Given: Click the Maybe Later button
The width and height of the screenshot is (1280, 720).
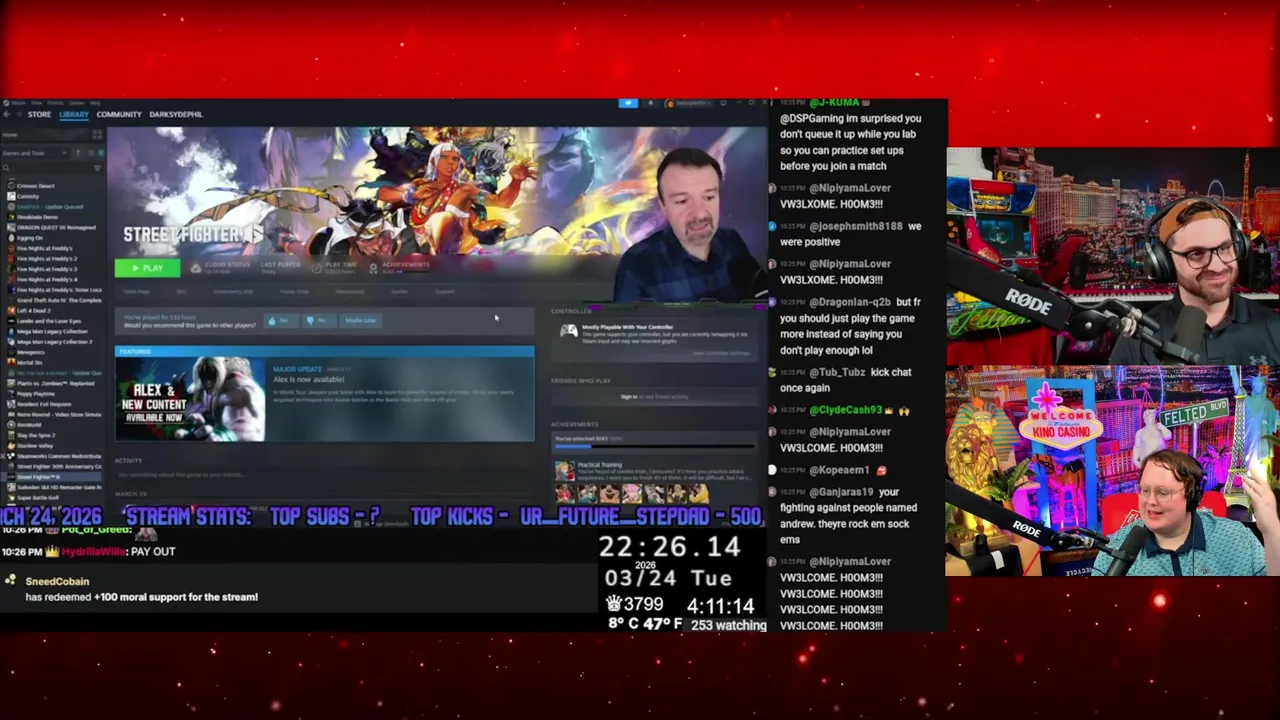Looking at the screenshot, I should [361, 320].
